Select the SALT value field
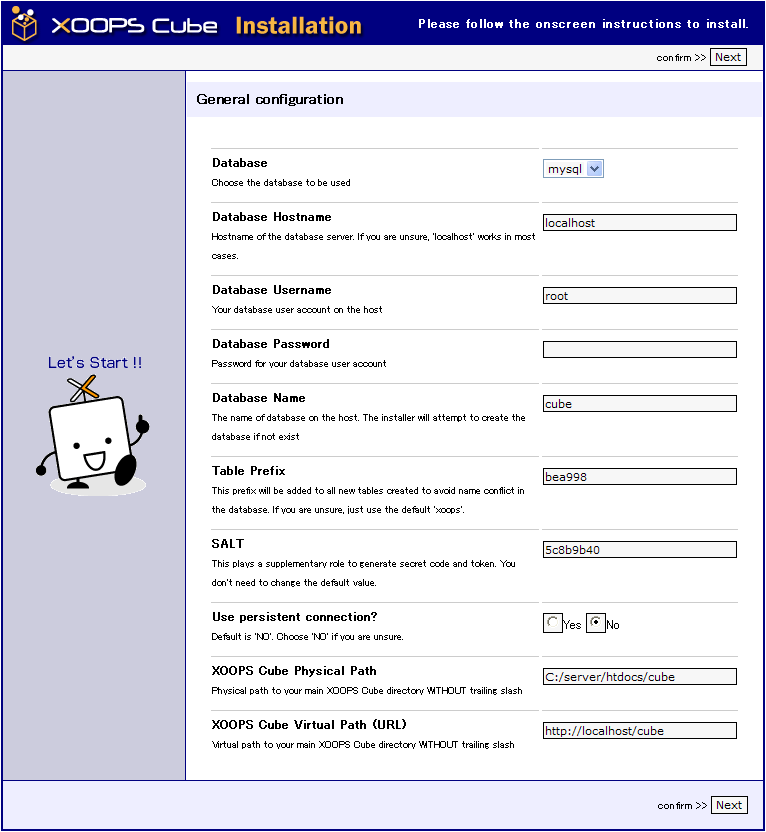The height and width of the screenshot is (832, 766). click(x=639, y=550)
